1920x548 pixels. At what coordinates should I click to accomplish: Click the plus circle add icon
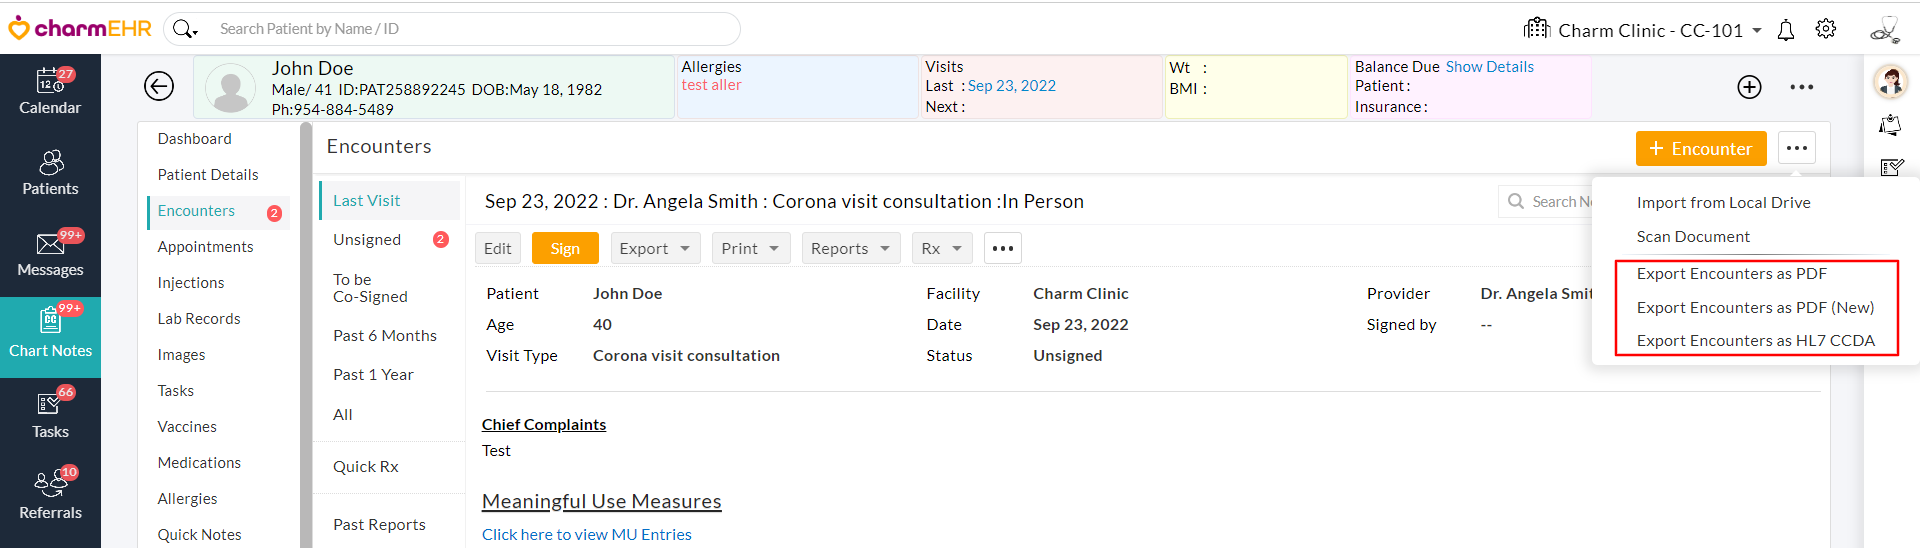[x=1749, y=87]
